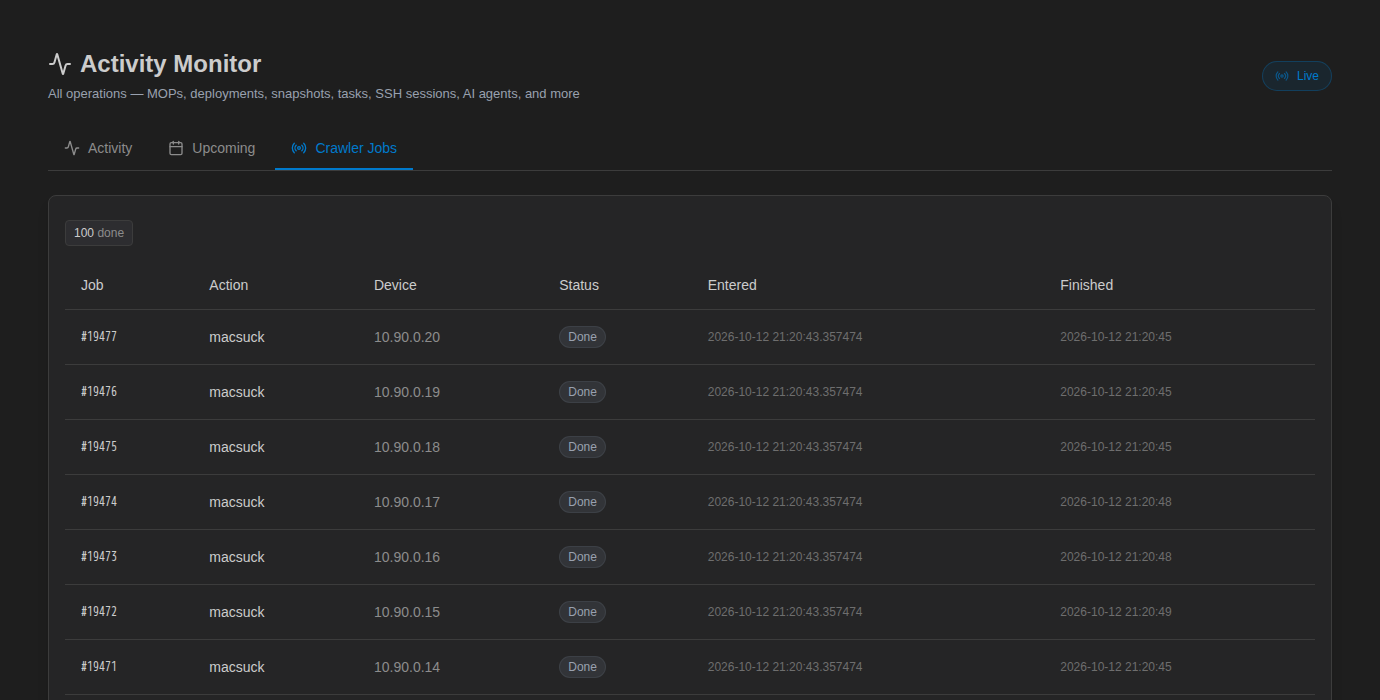Click Done status badge for job #19475

tap(582, 447)
